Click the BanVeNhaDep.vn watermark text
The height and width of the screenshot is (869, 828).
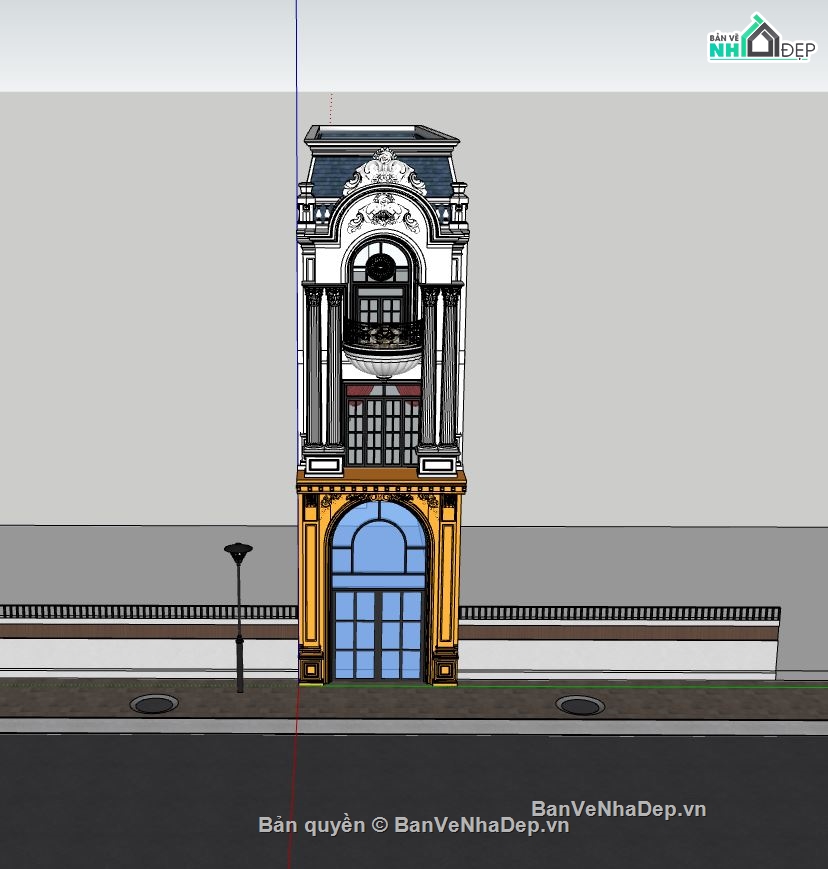coord(618,808)
